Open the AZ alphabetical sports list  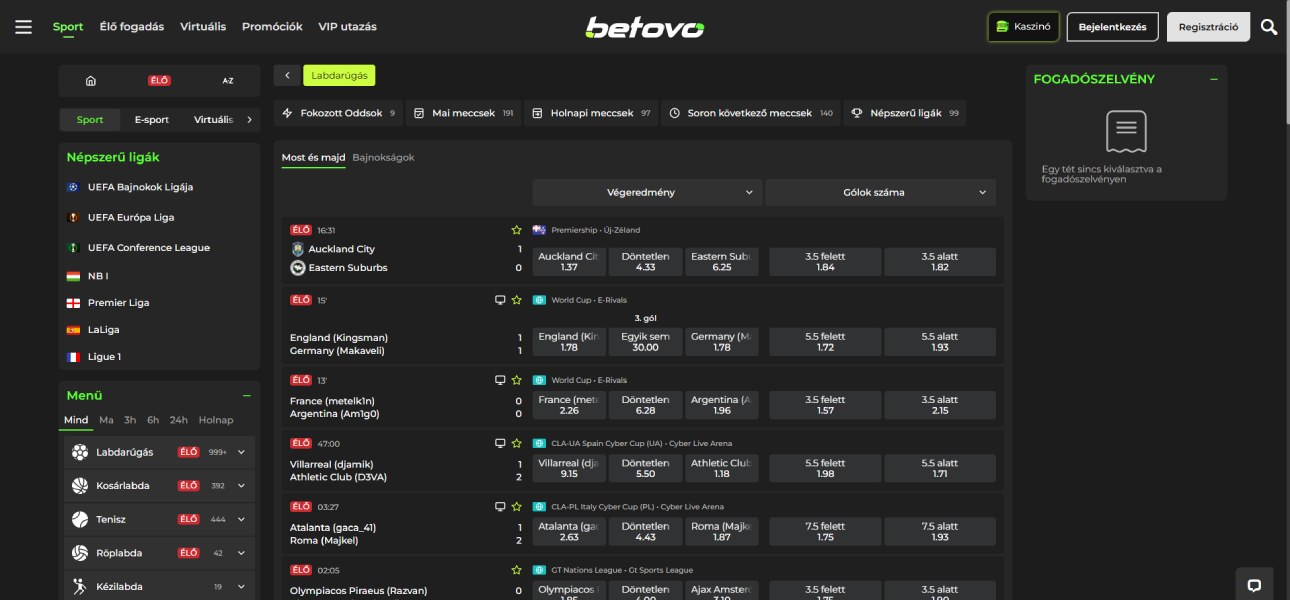pos(228,80)
